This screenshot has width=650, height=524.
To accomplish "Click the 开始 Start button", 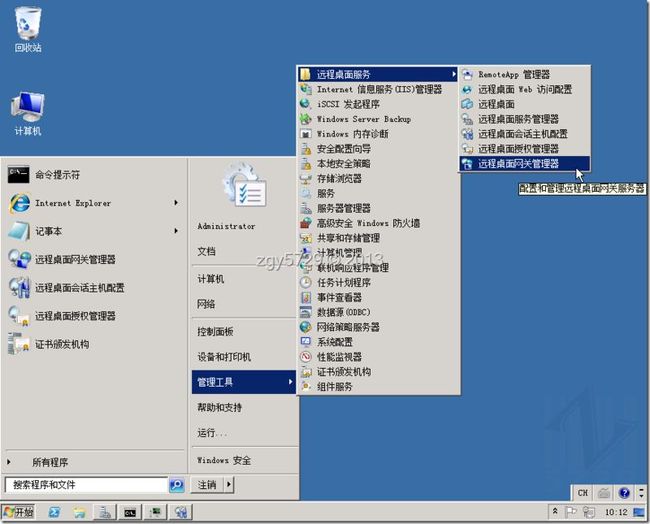I will [18, 512].
